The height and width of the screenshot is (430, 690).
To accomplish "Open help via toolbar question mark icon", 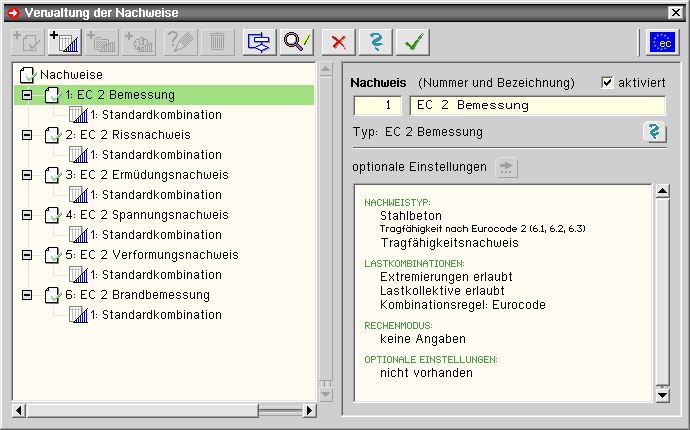I will click(376, 41).
